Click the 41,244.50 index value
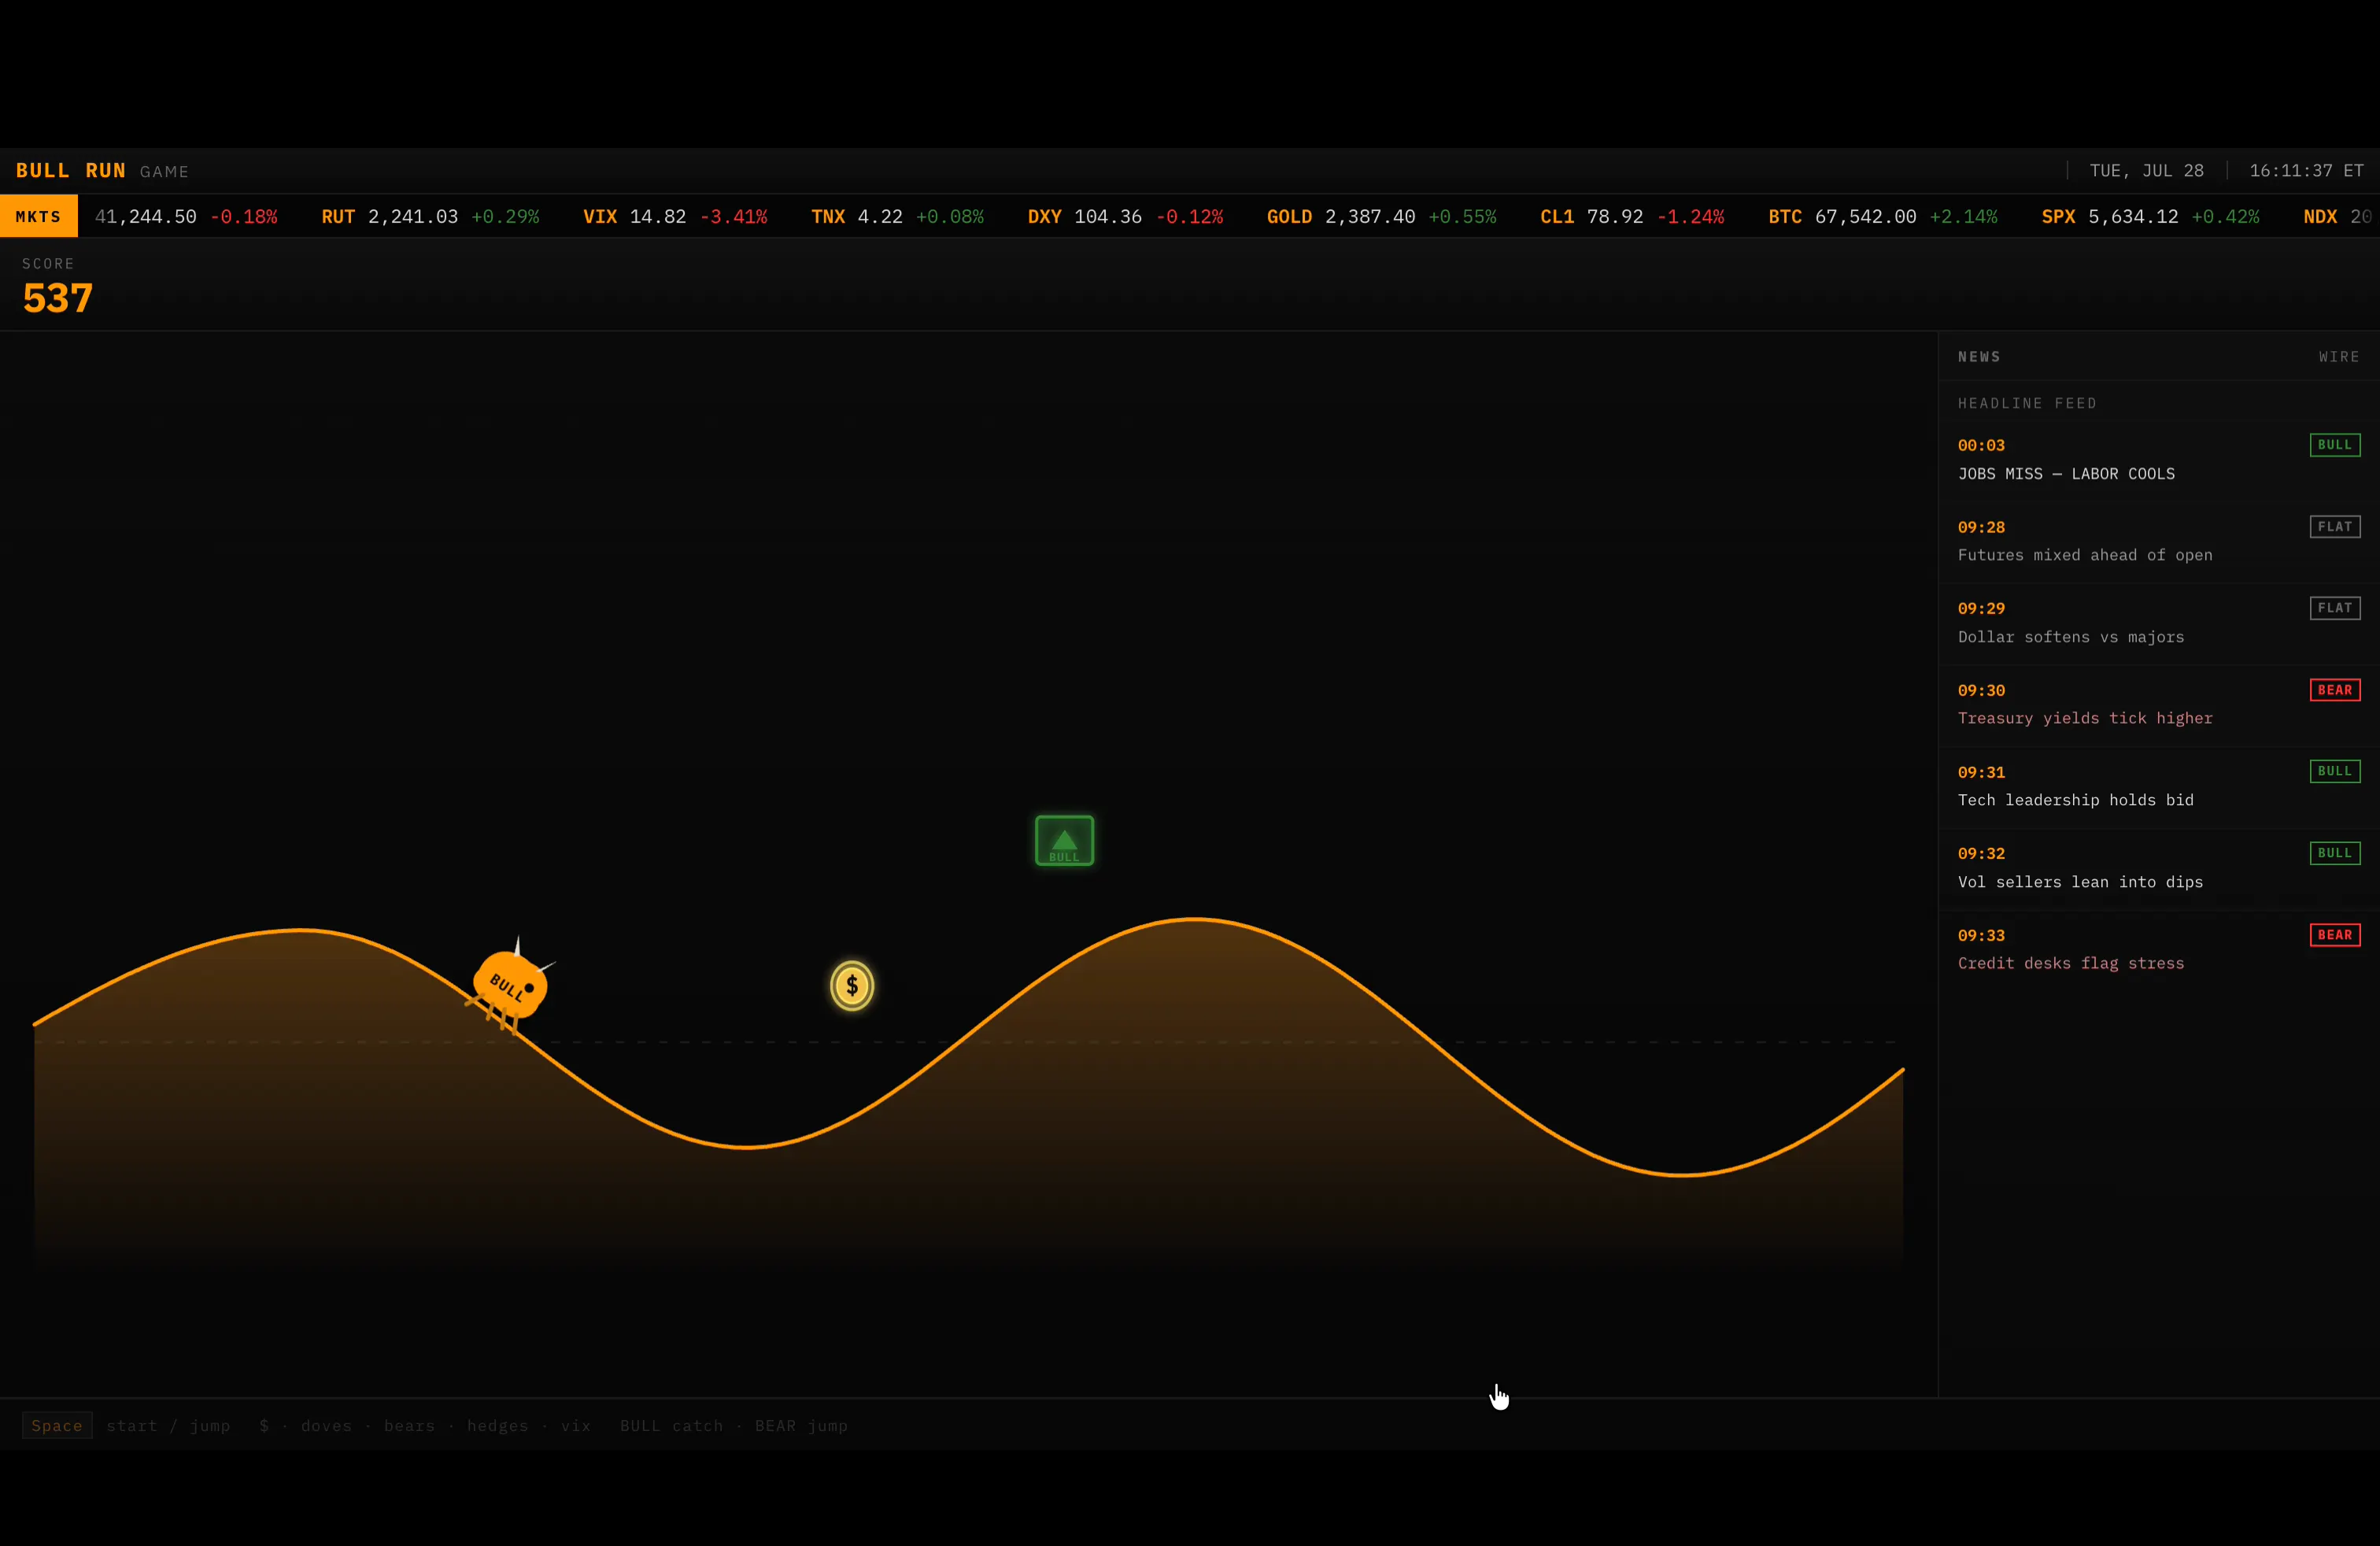Image resolution: width=2380 pixels, height=1546 pixels. click(146, 217)
